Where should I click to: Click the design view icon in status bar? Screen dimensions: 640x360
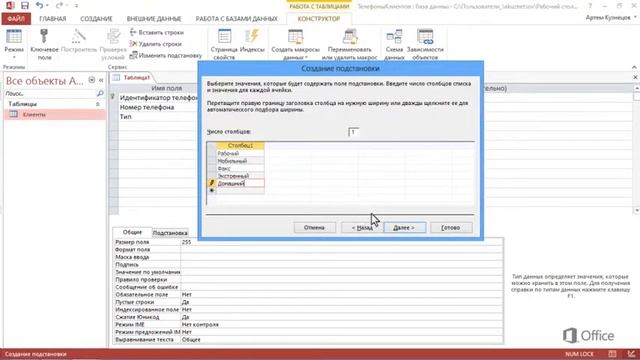click(631, 354)
